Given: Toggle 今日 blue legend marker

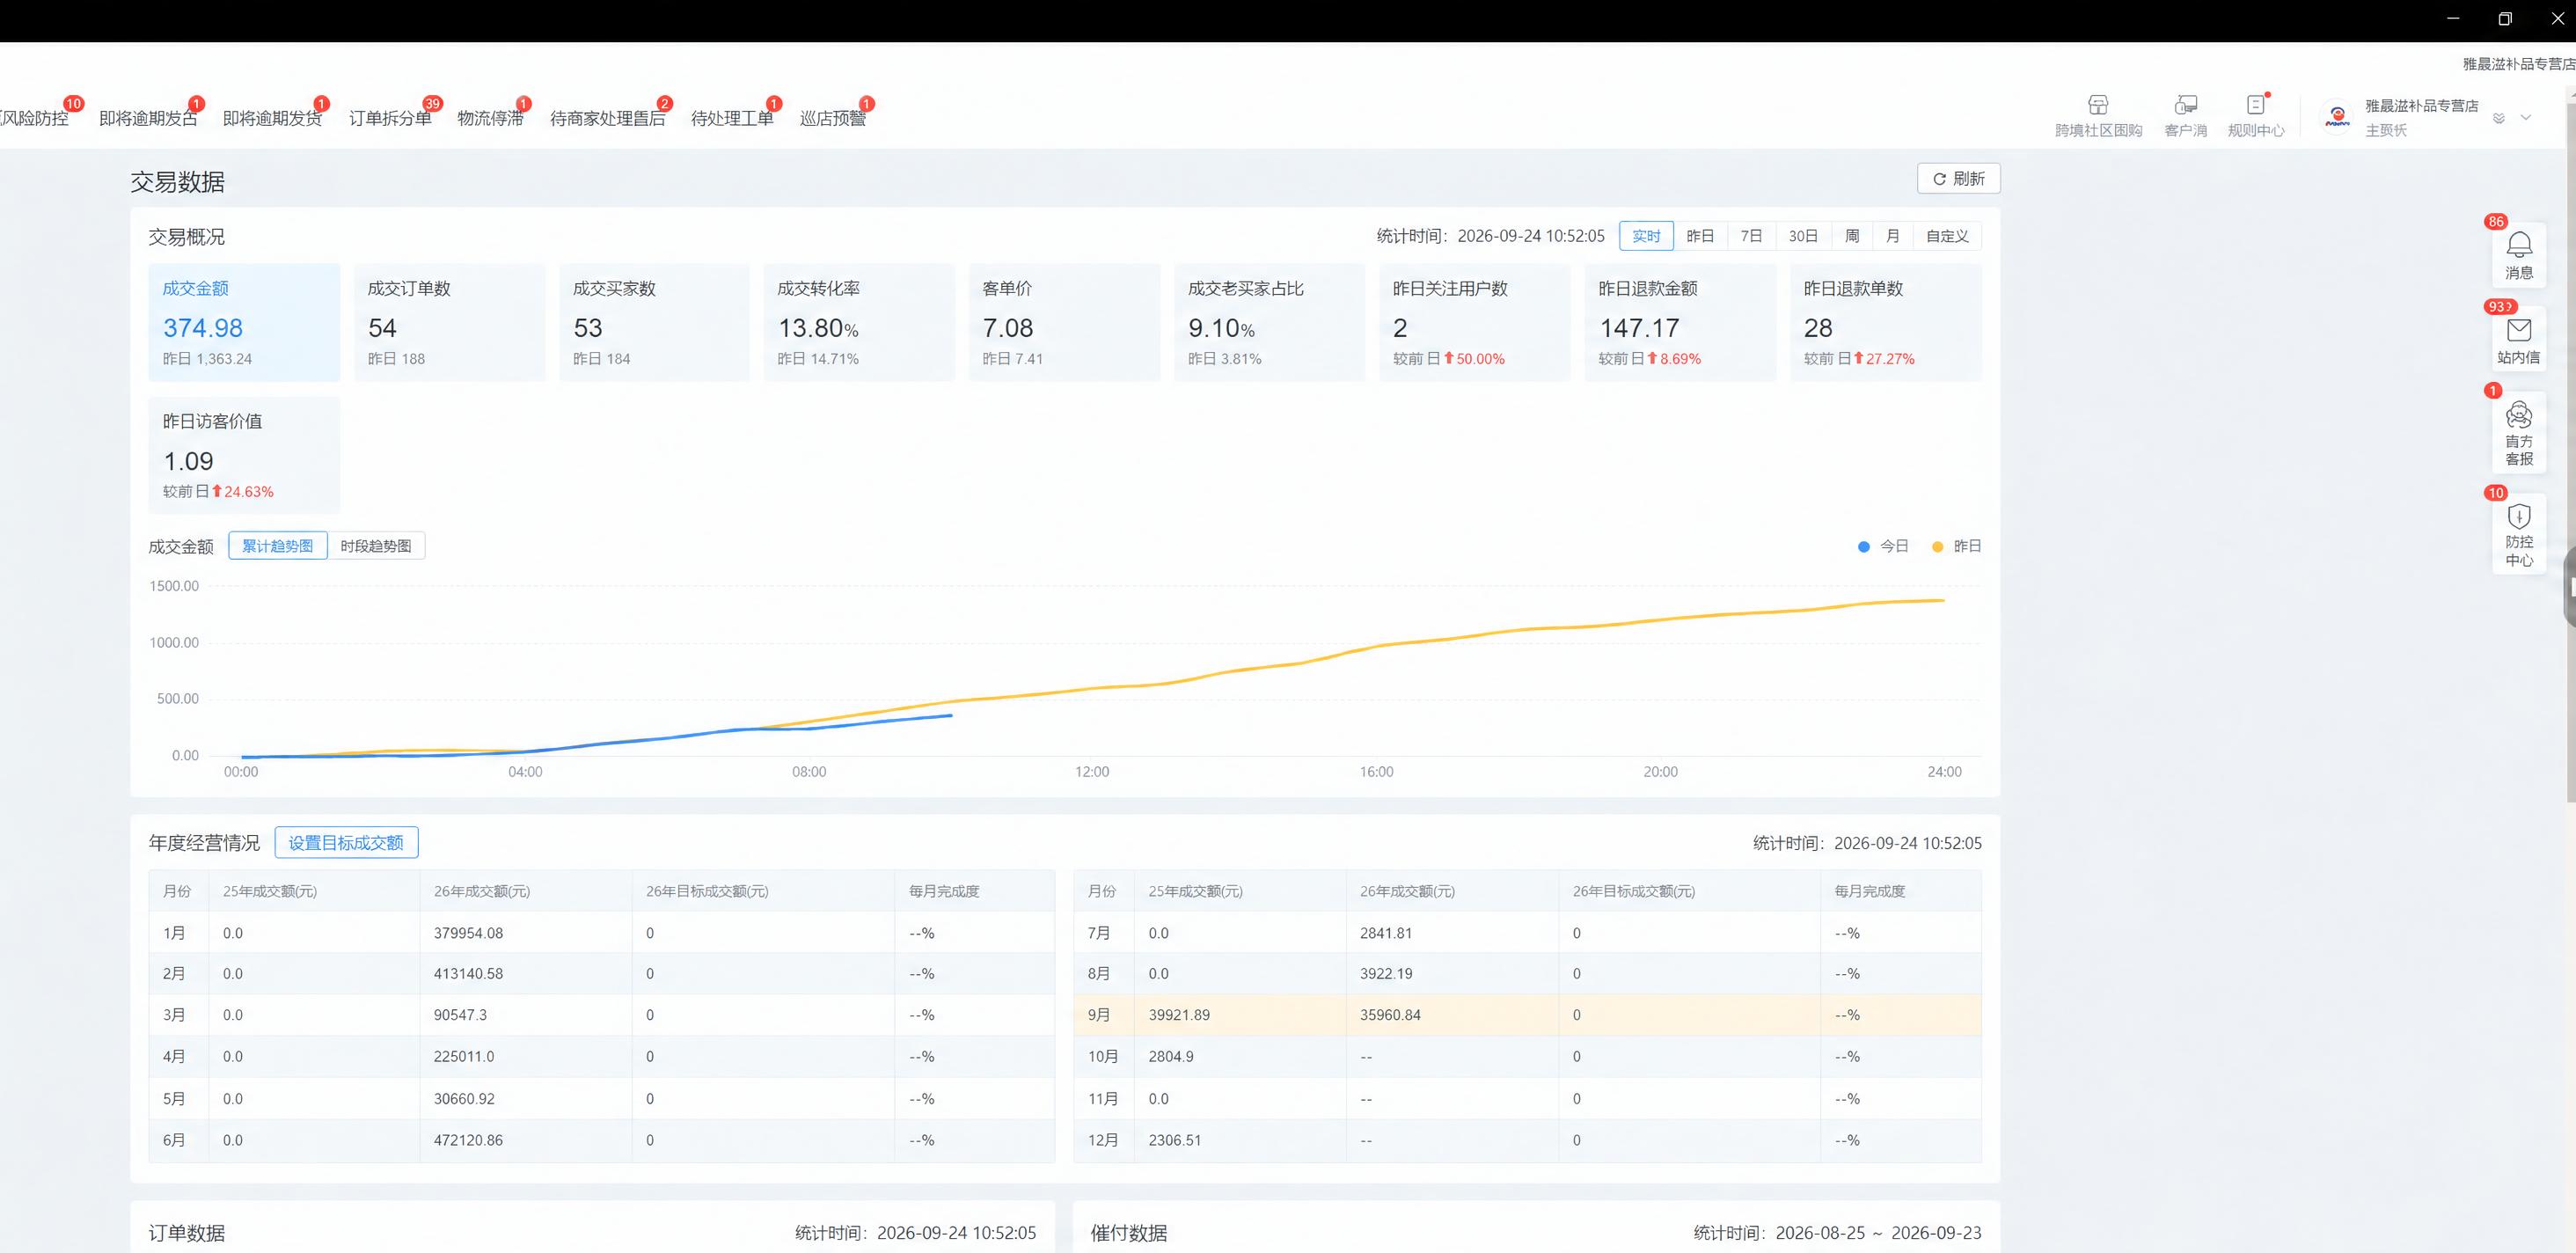Looking at the screenshot, I should (1863, 546).
